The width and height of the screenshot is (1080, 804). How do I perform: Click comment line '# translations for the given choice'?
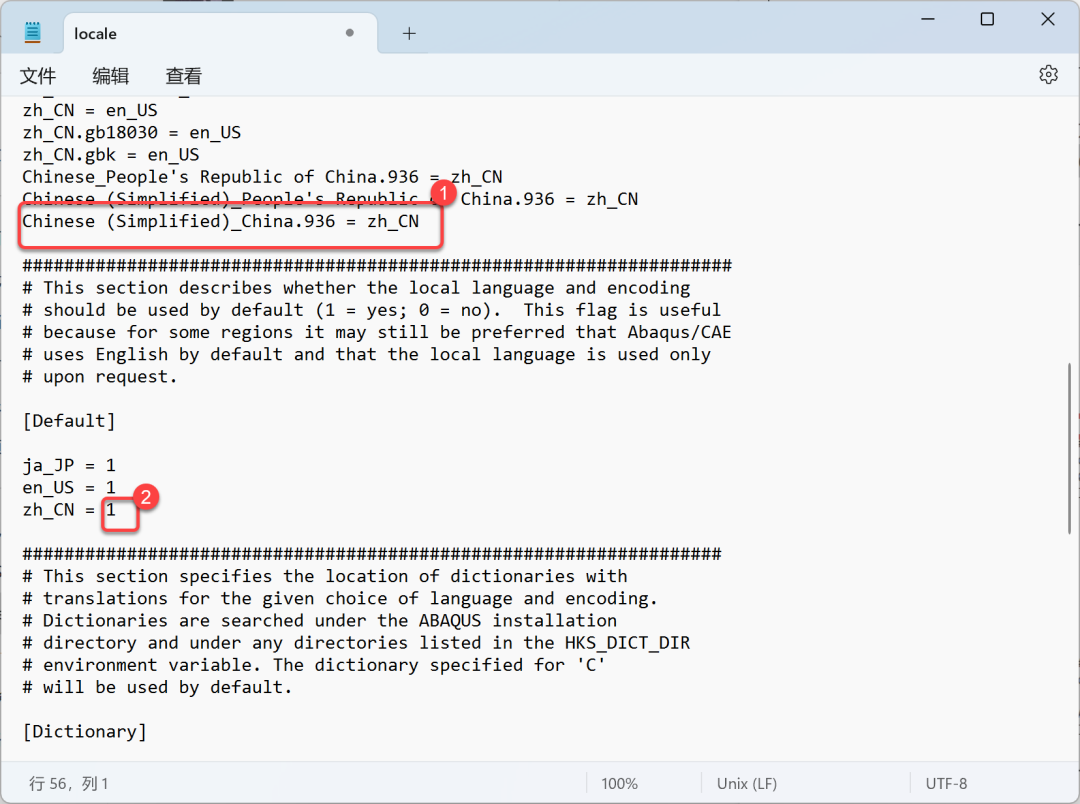tap(340, 598)
